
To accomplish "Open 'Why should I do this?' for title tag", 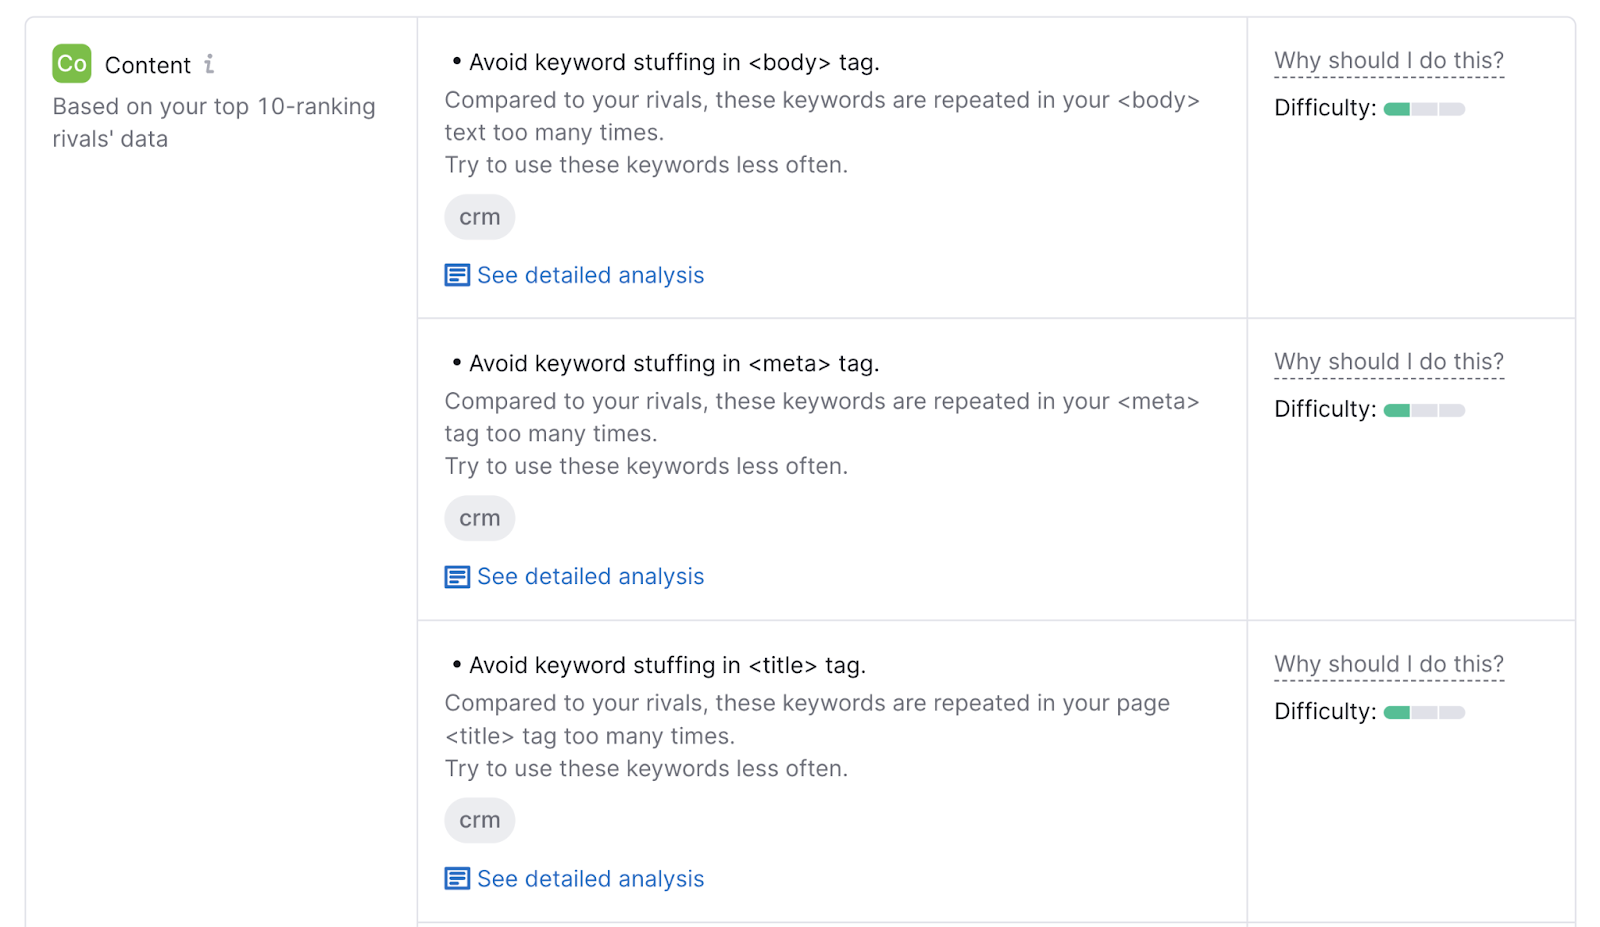I will [1388, 663].
